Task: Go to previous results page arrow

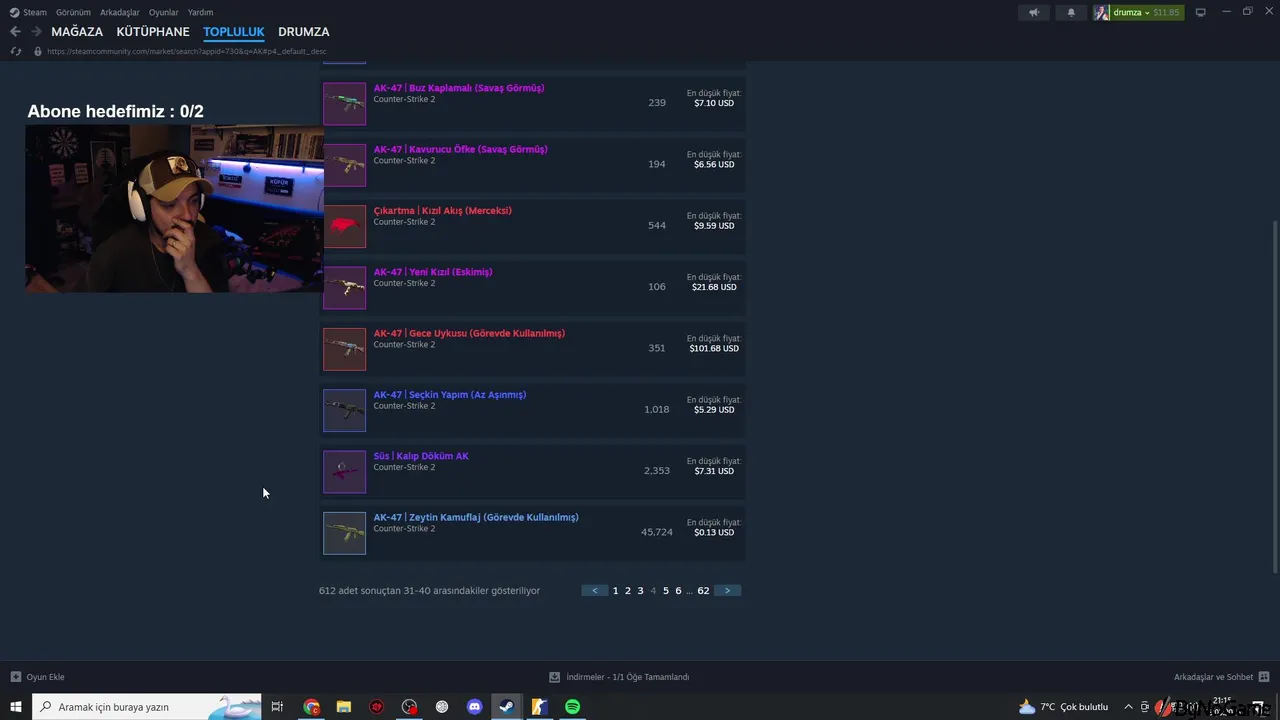Action: [x=595, y=591]
